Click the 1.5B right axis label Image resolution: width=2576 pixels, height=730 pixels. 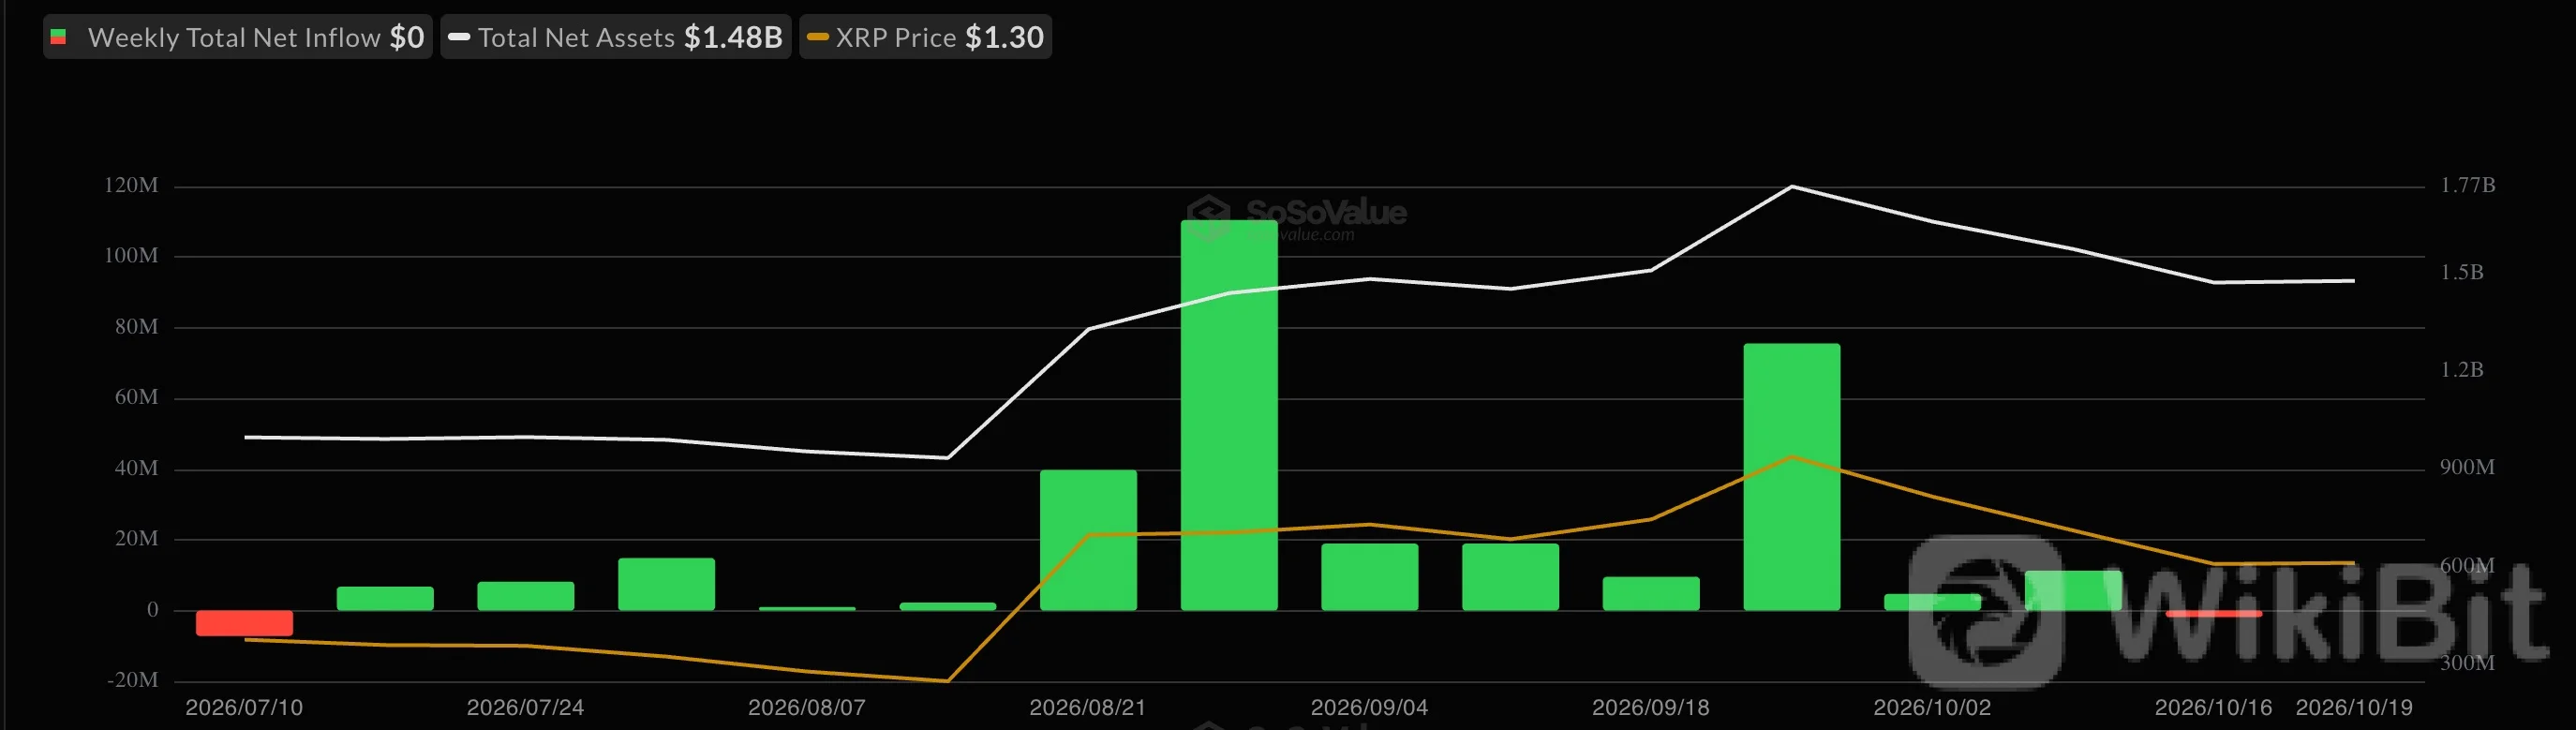tap(2462, 273)
